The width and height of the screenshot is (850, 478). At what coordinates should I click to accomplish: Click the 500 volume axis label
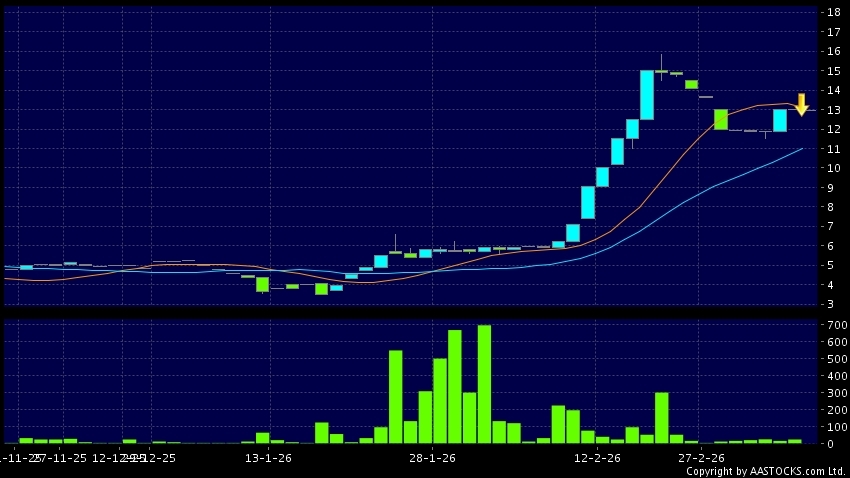click(832, 359)
